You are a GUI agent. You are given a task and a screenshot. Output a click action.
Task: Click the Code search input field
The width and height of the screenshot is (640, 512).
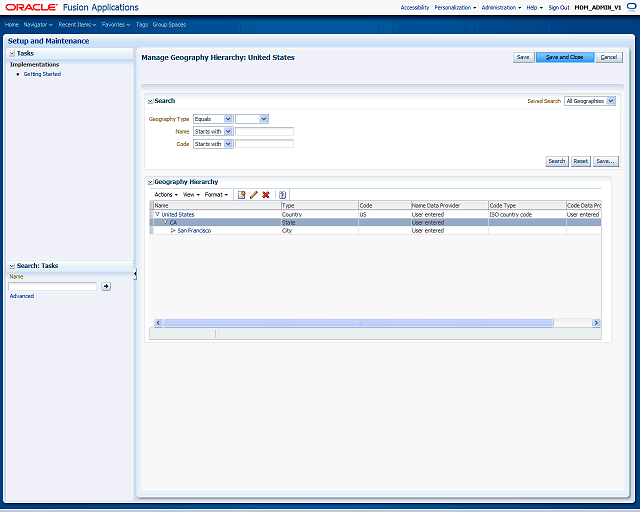click(x=264, y=144)
